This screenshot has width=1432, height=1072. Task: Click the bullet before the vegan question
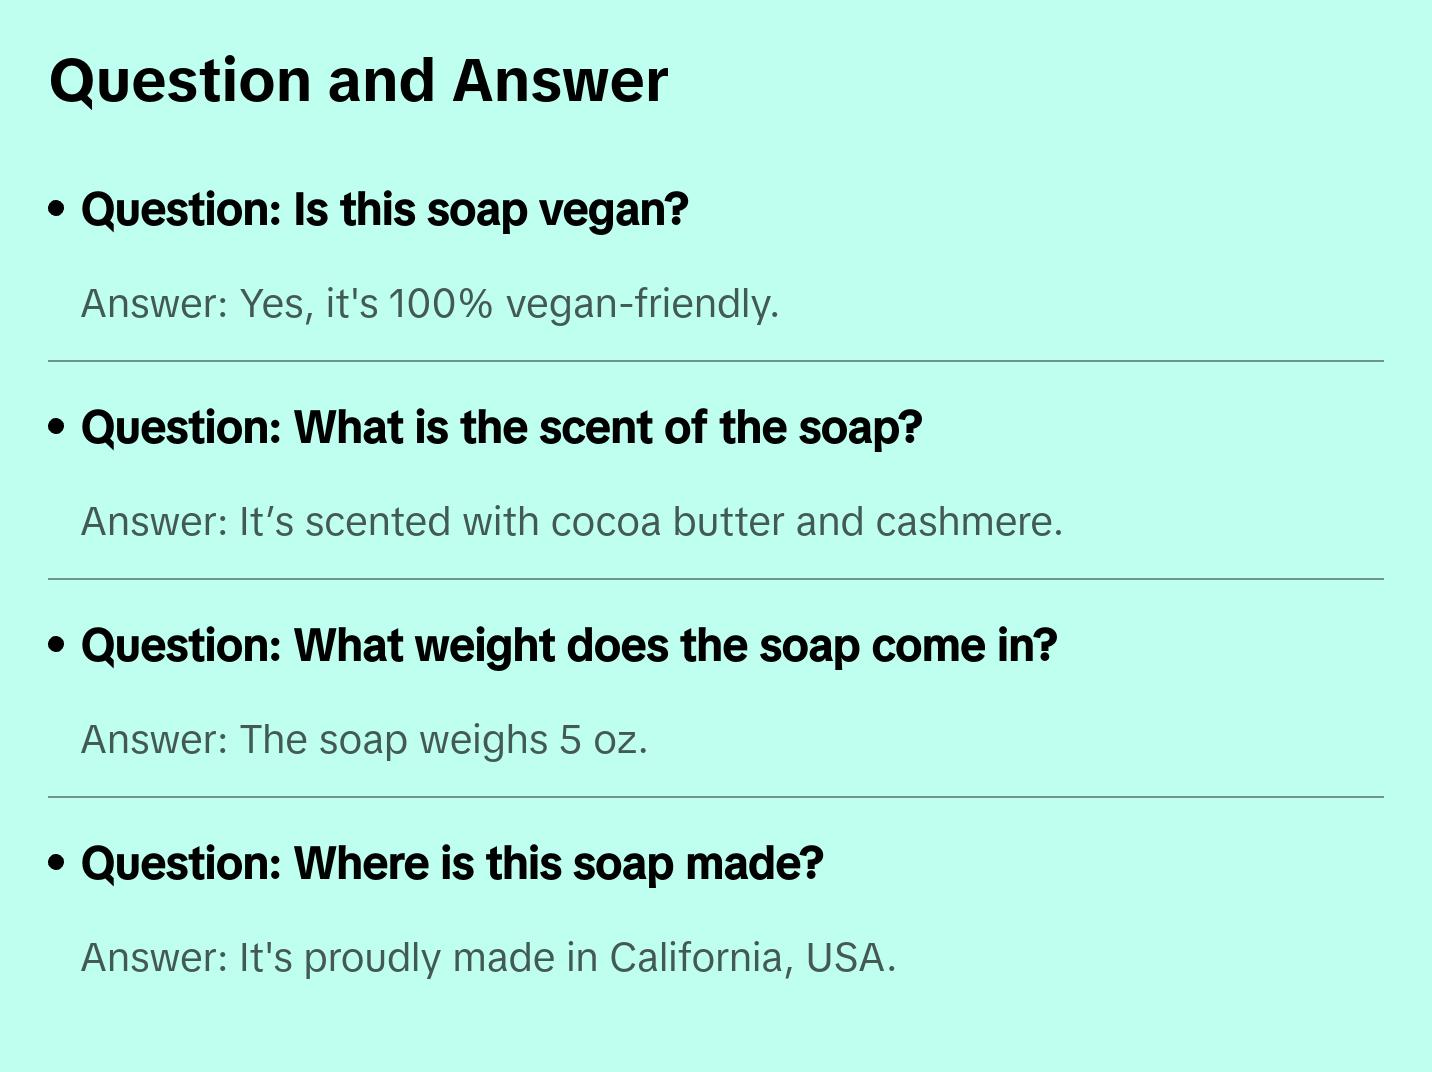click(57, 209)
